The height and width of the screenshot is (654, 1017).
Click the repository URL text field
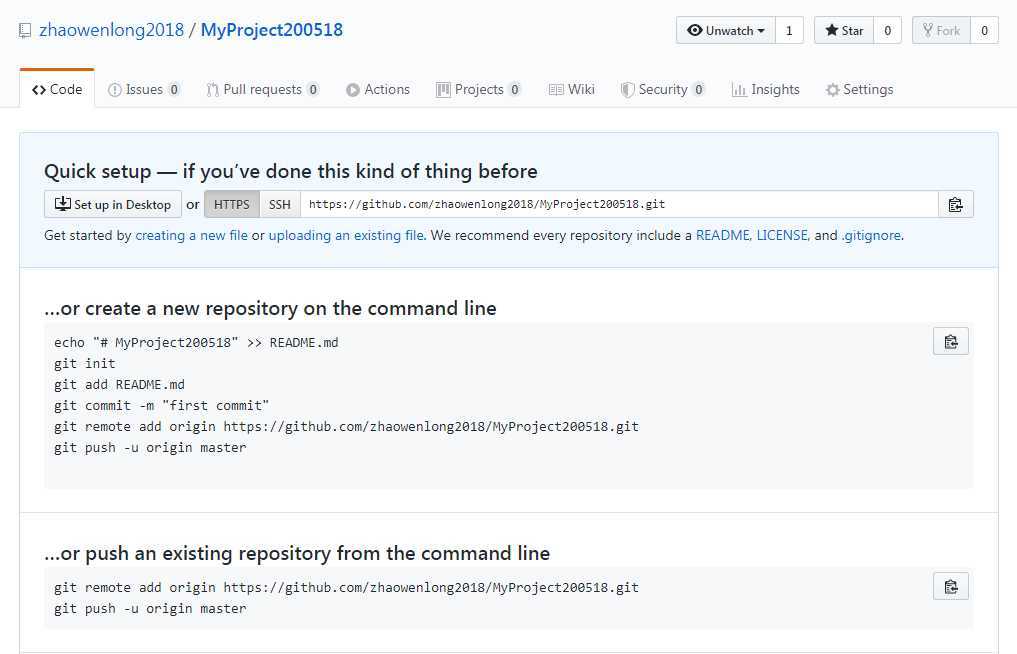[619, 205]
